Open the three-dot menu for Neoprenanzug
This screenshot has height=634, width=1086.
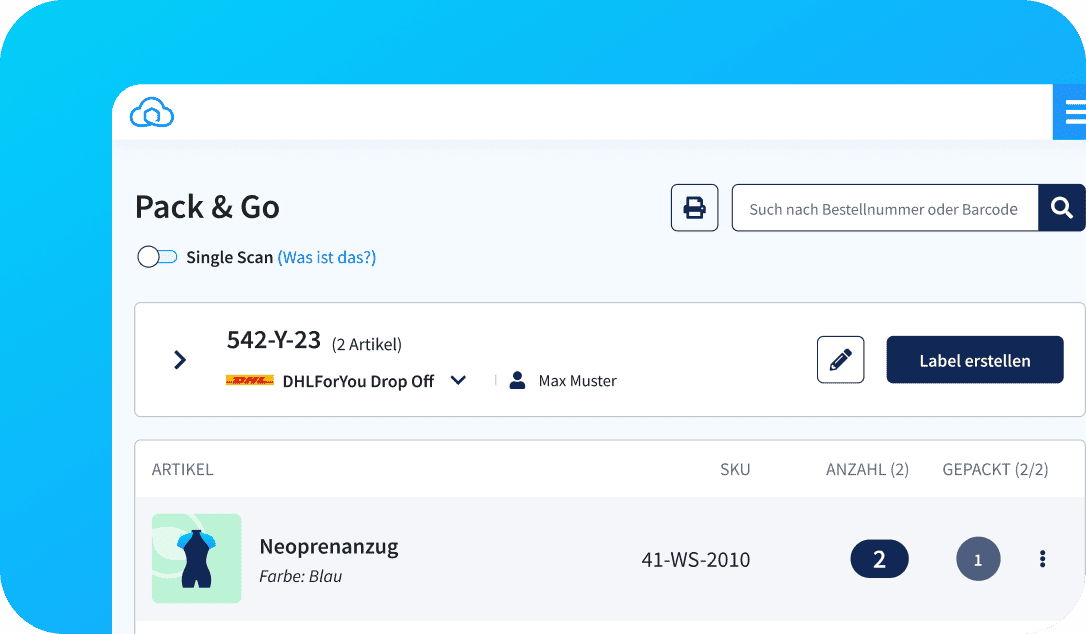(1042, 559)
